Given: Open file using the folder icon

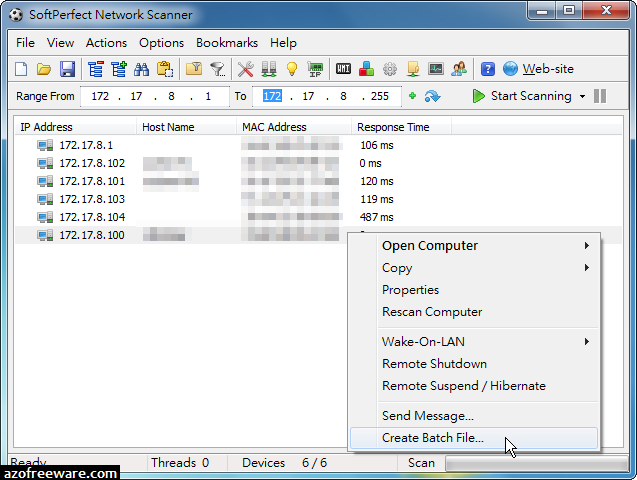Looking at the screenshot, I should (x=44, y=69).
